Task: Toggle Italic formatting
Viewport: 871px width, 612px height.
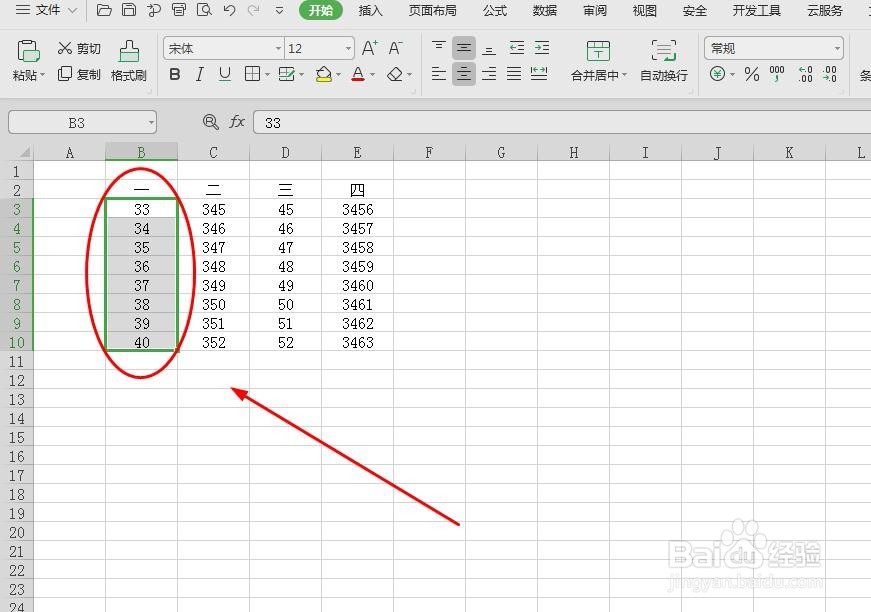Action: (199, 74)
